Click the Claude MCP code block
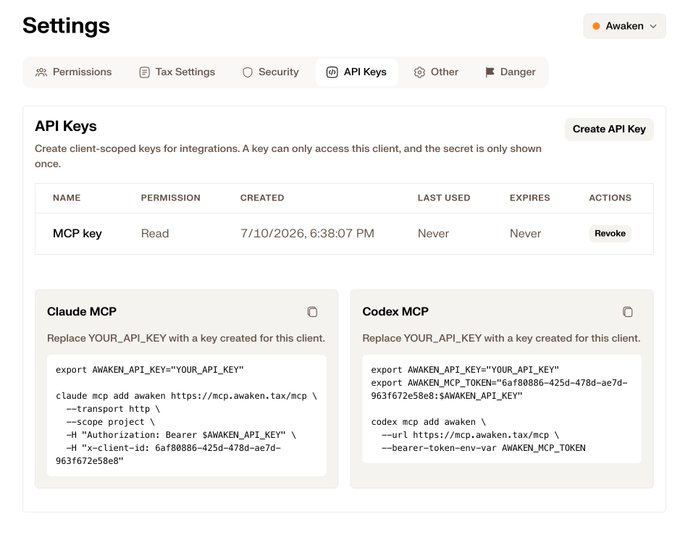The image size is (680, 537). (186, 415)
